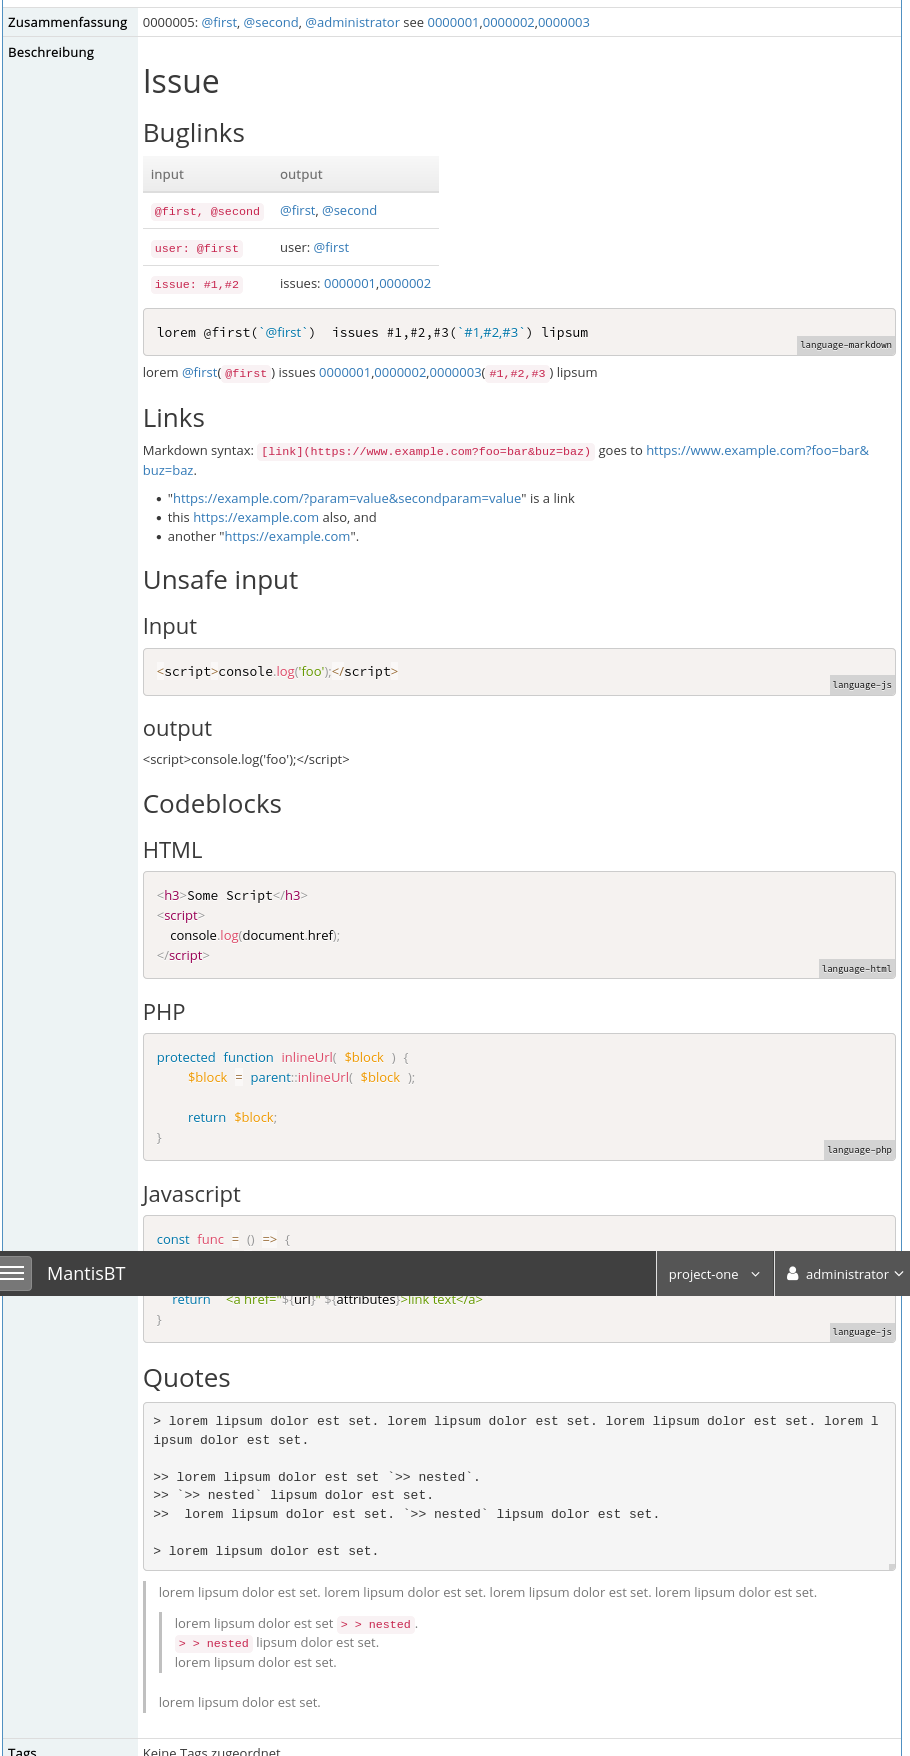This screenshot has width=910, height=1756.
Task: Click the resize handle of Quotes text area
Action: coord(891,1566)
